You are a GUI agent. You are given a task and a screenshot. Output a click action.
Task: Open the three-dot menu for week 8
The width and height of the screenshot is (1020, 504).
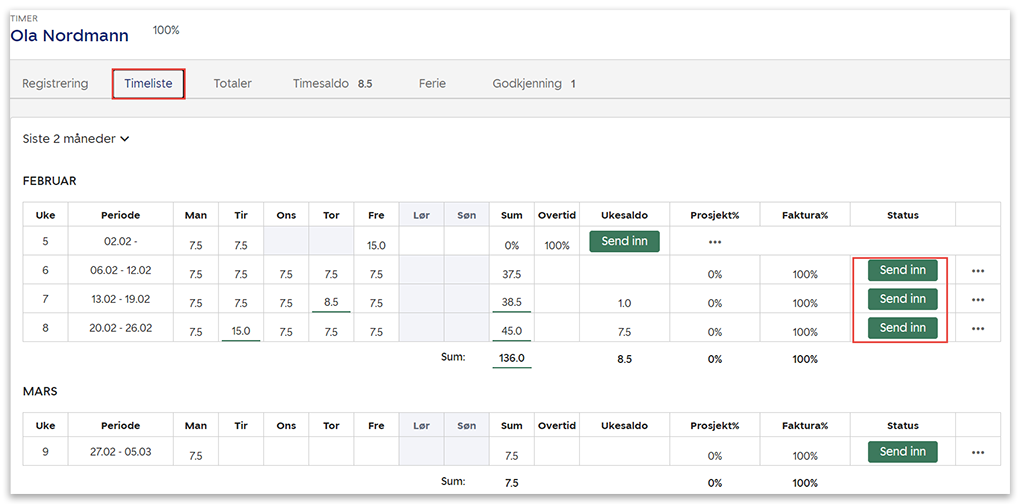(x=977, y=329)
